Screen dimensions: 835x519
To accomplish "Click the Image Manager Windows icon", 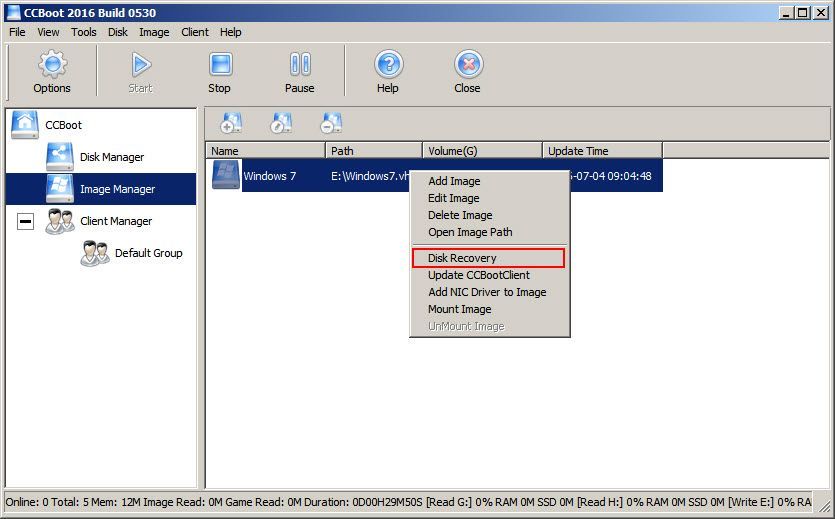I will 60,188.
